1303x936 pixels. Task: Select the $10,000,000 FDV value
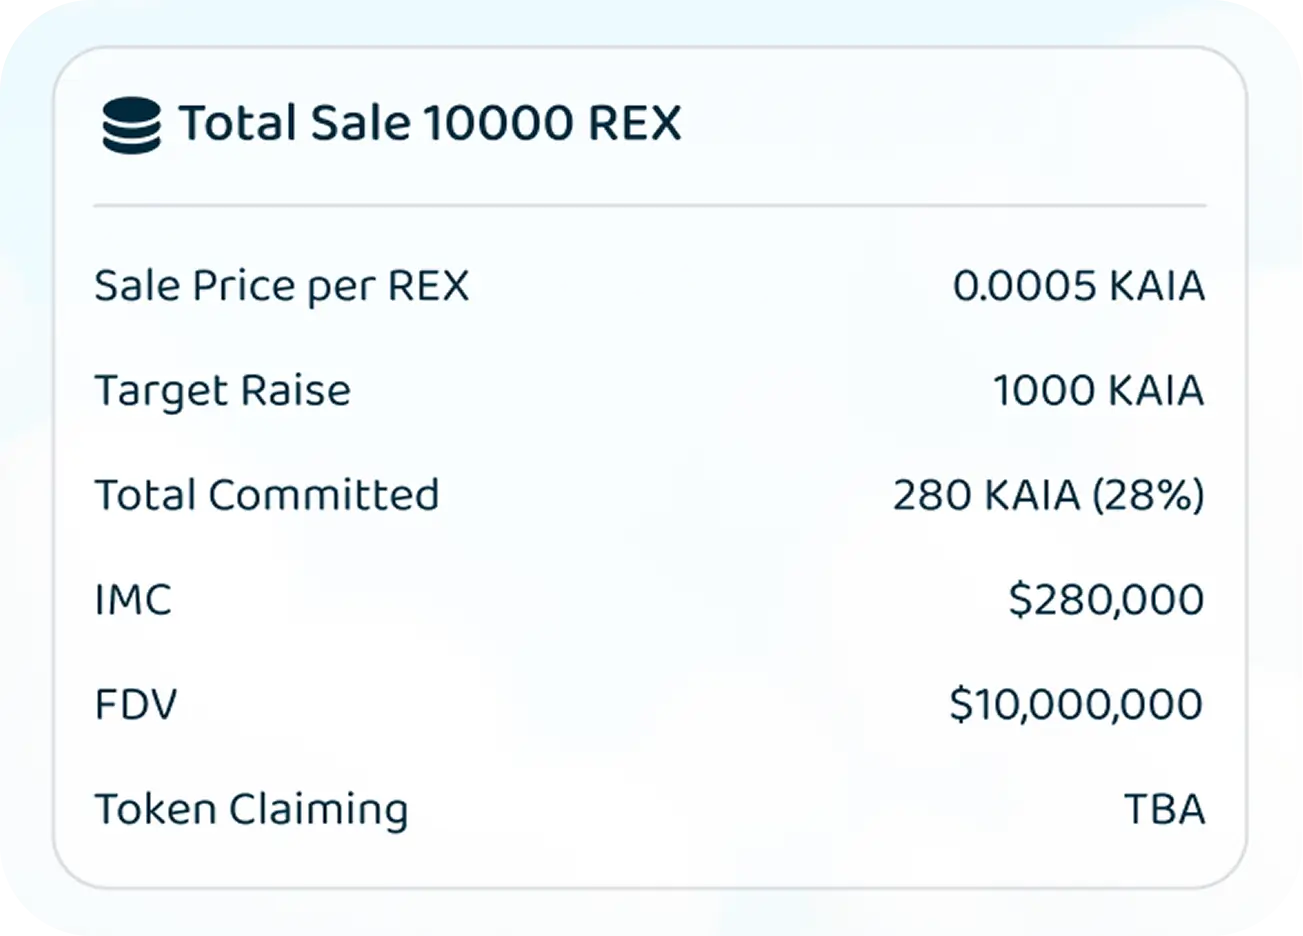click(x=1076, y=705)
